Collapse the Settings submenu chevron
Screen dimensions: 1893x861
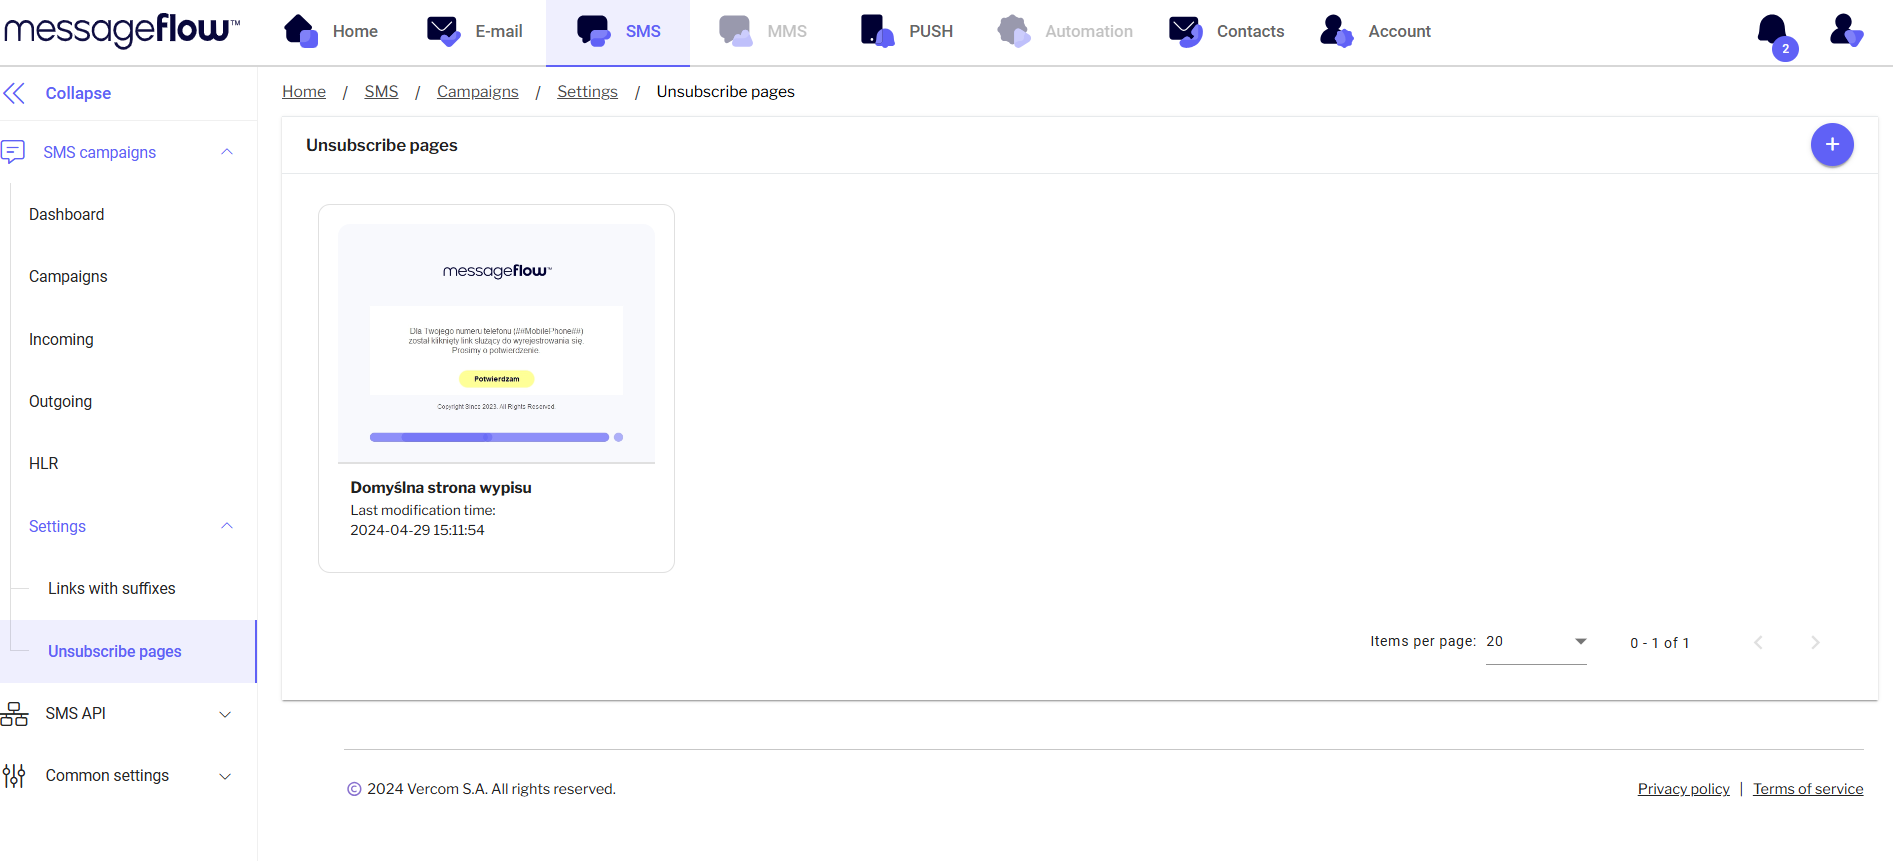point(227,526)
